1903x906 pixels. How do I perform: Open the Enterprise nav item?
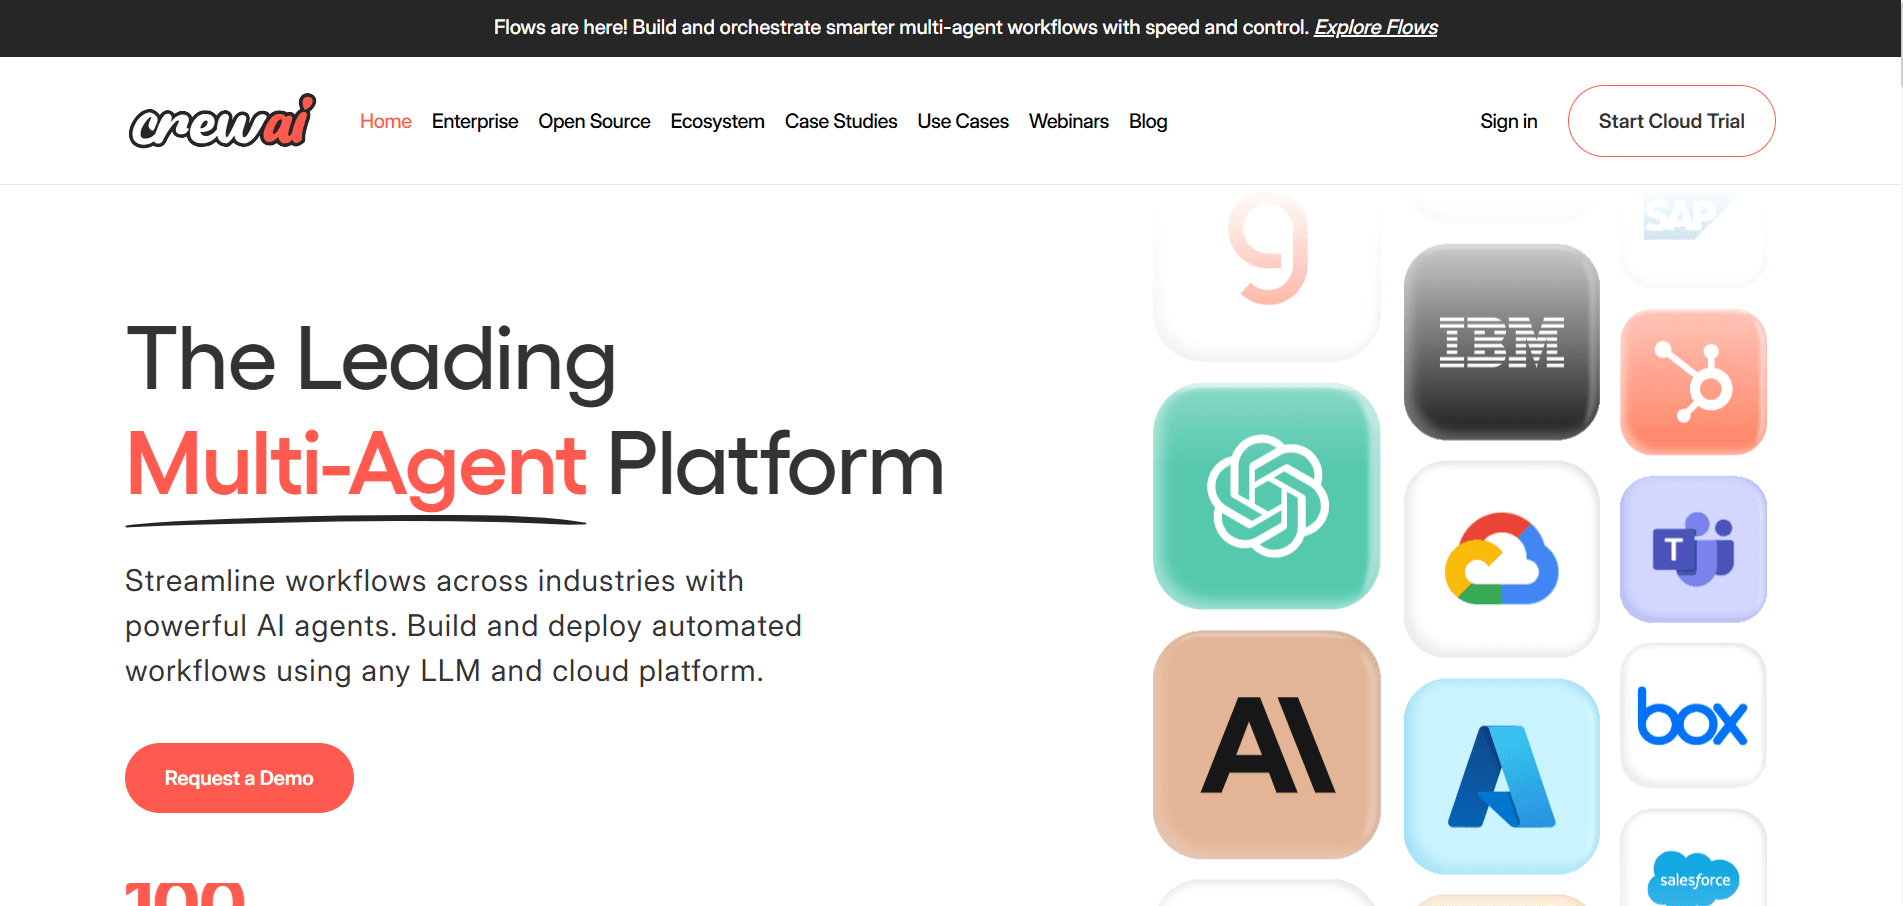click(x=475, y=121)
